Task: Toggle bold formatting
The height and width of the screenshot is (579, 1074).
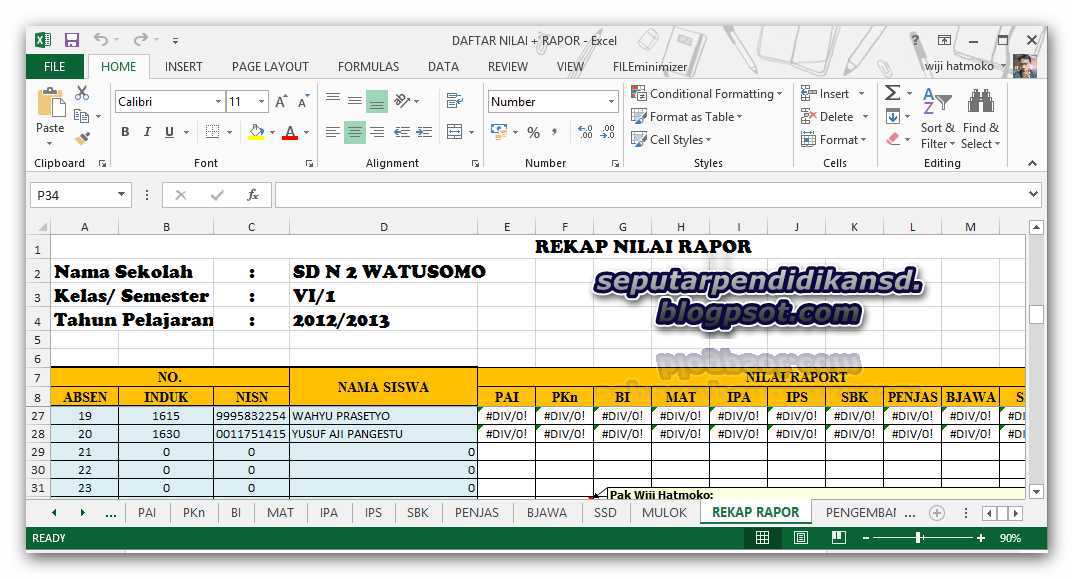Action: pyautogui.click(x=124, y=132)
